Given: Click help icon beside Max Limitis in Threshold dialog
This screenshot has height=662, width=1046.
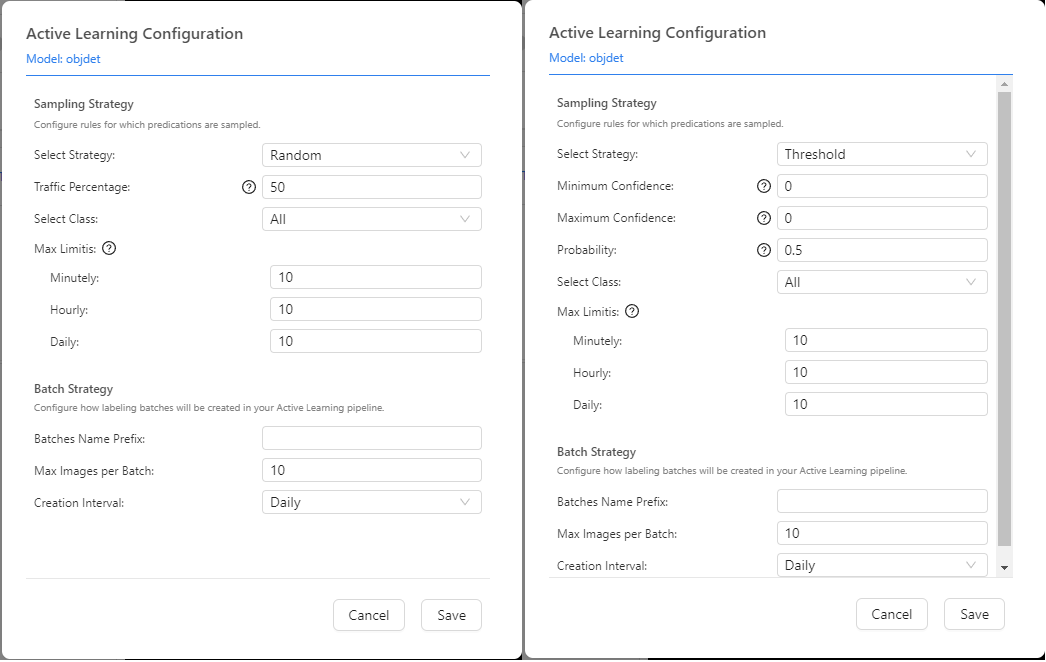Looking at the screenshot, I should coord(632,311).
